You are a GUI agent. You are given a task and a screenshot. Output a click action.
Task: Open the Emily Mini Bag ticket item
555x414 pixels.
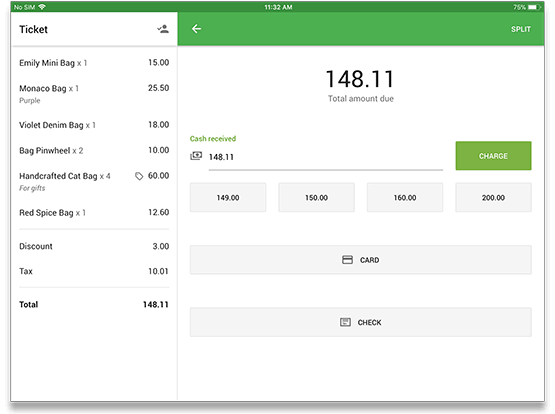[94, 63]
